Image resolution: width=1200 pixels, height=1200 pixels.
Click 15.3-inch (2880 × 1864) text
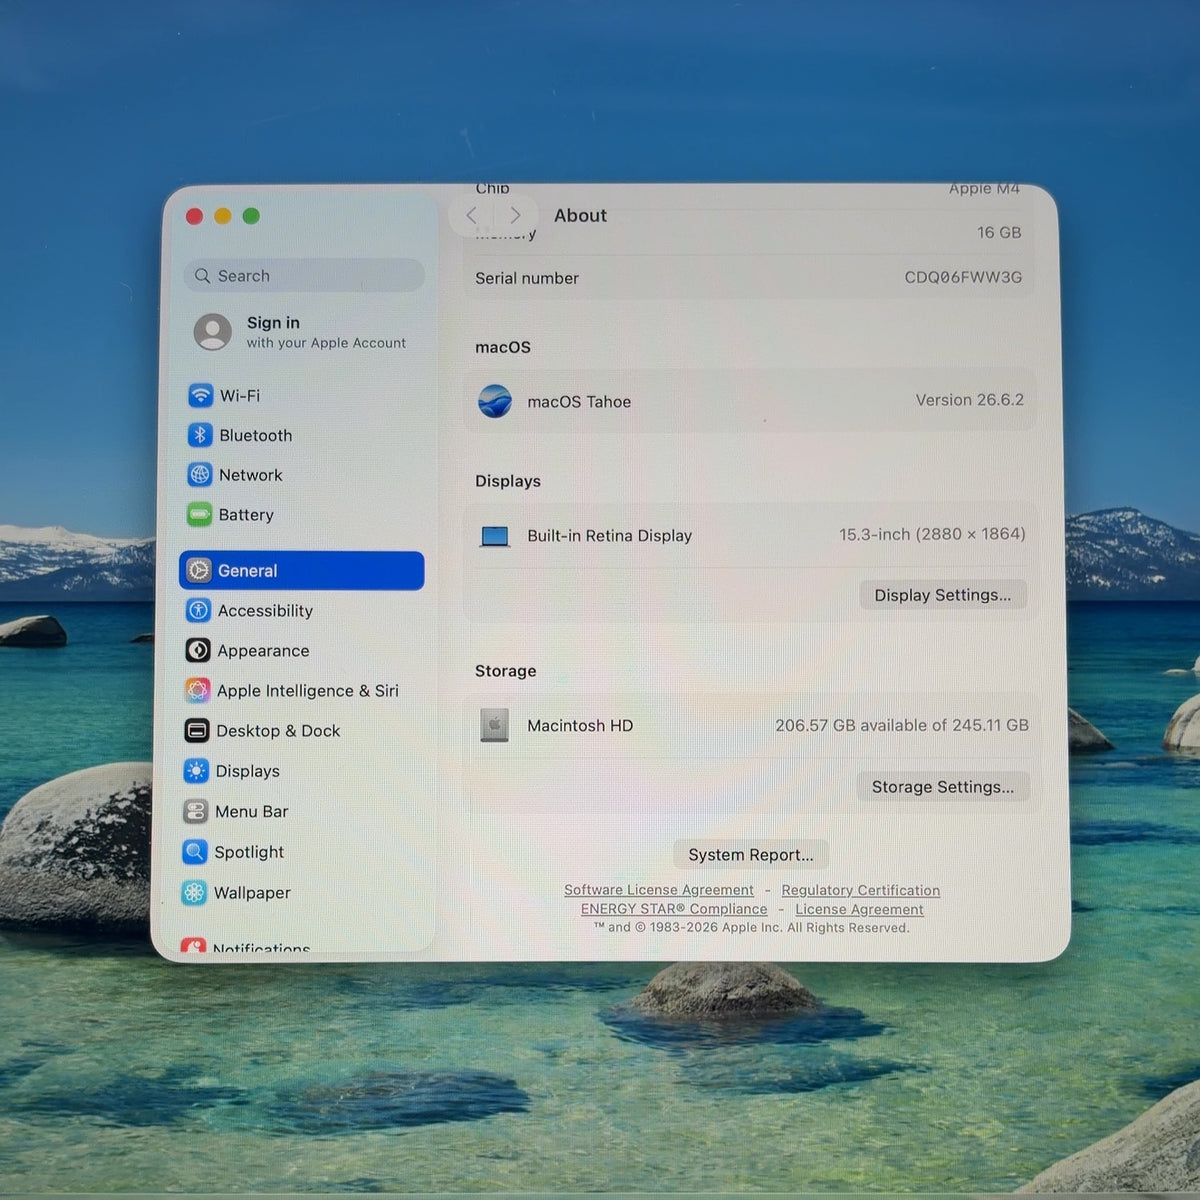click(932, 534)
